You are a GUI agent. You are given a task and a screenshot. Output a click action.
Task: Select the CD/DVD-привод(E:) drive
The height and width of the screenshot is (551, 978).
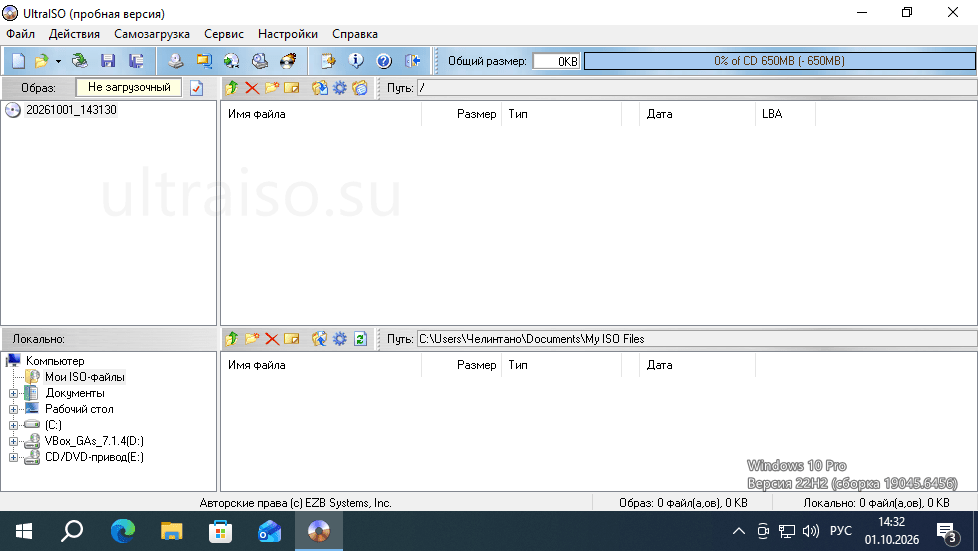click(x=94, y=457)
